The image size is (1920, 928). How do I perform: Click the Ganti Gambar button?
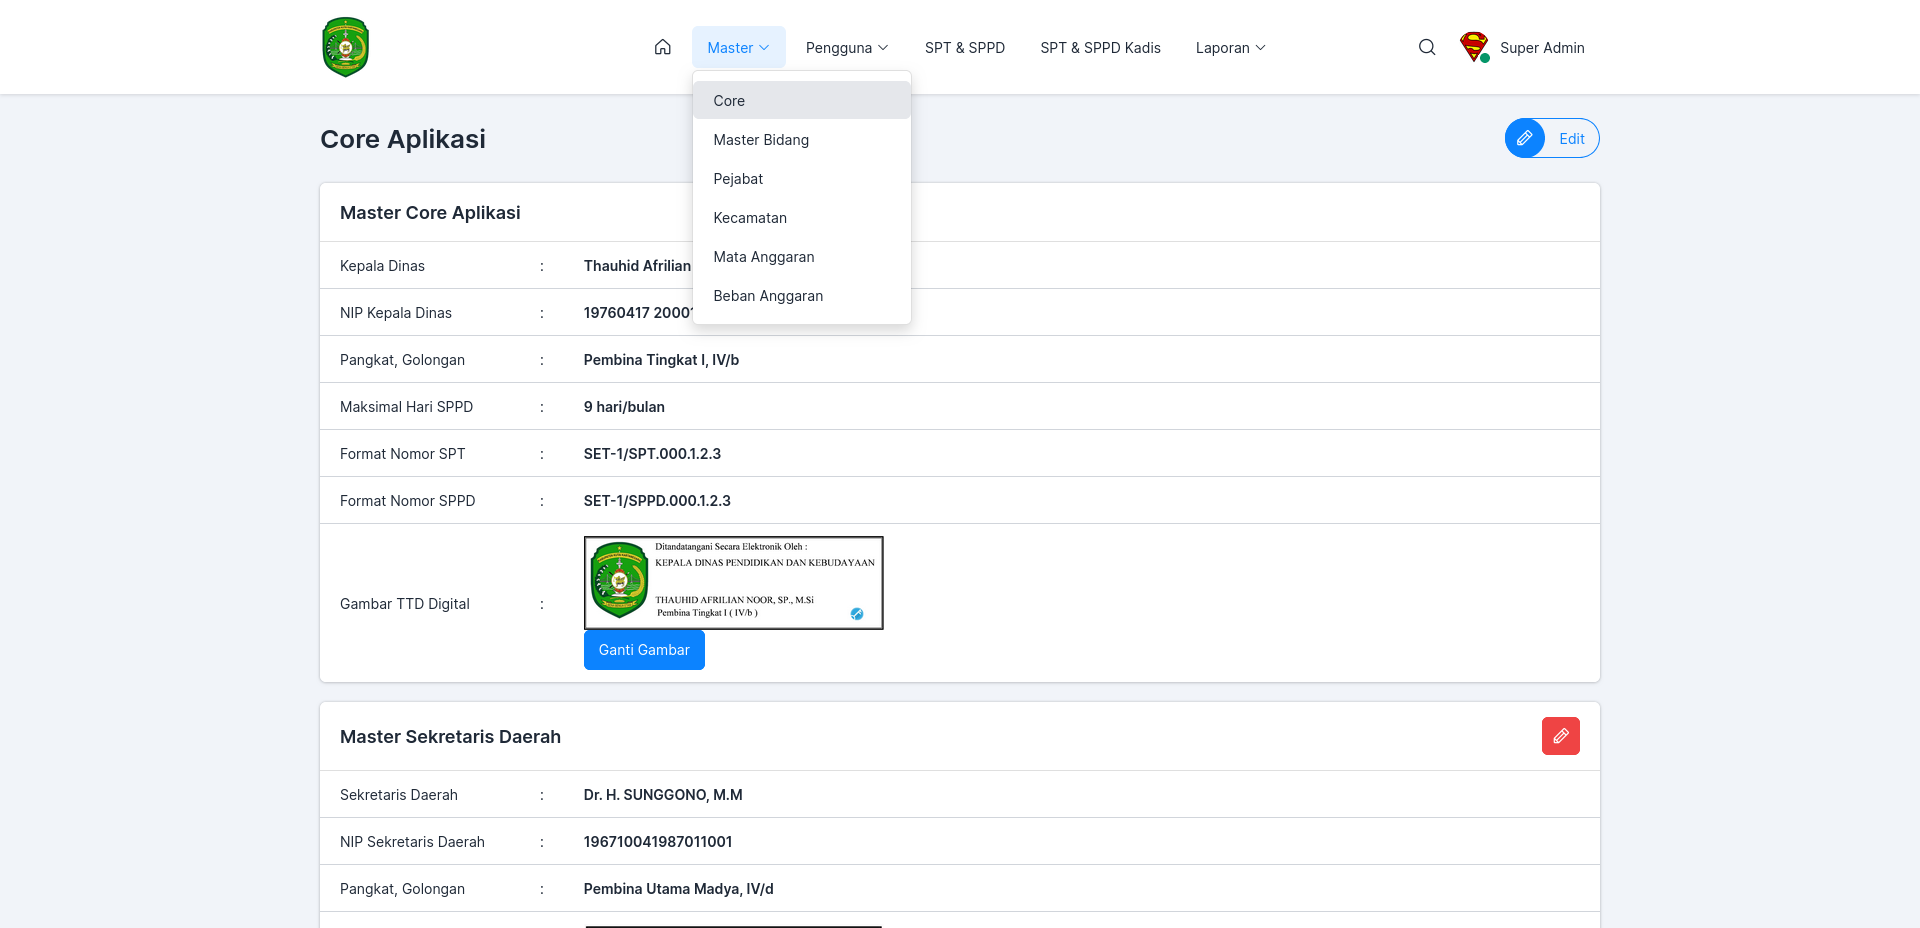coord(644,650)
